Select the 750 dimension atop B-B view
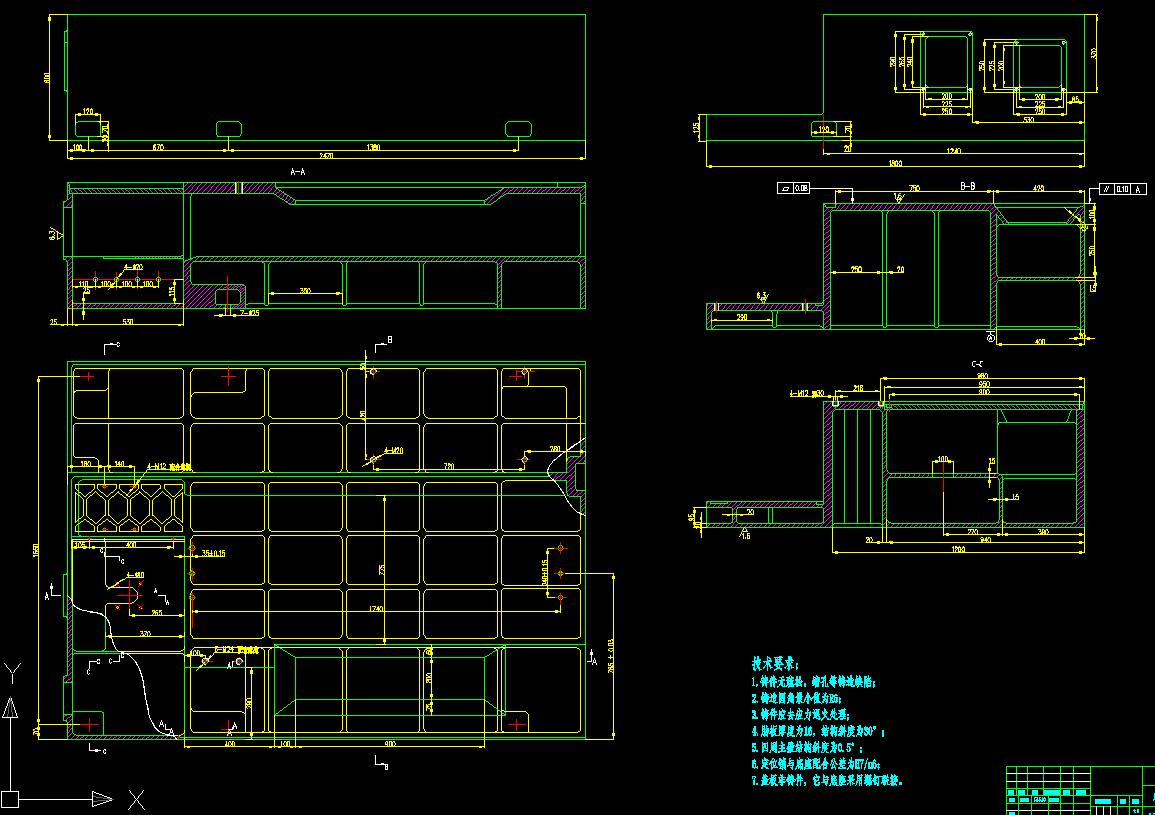1155x815 pixels. click(914, 189)
